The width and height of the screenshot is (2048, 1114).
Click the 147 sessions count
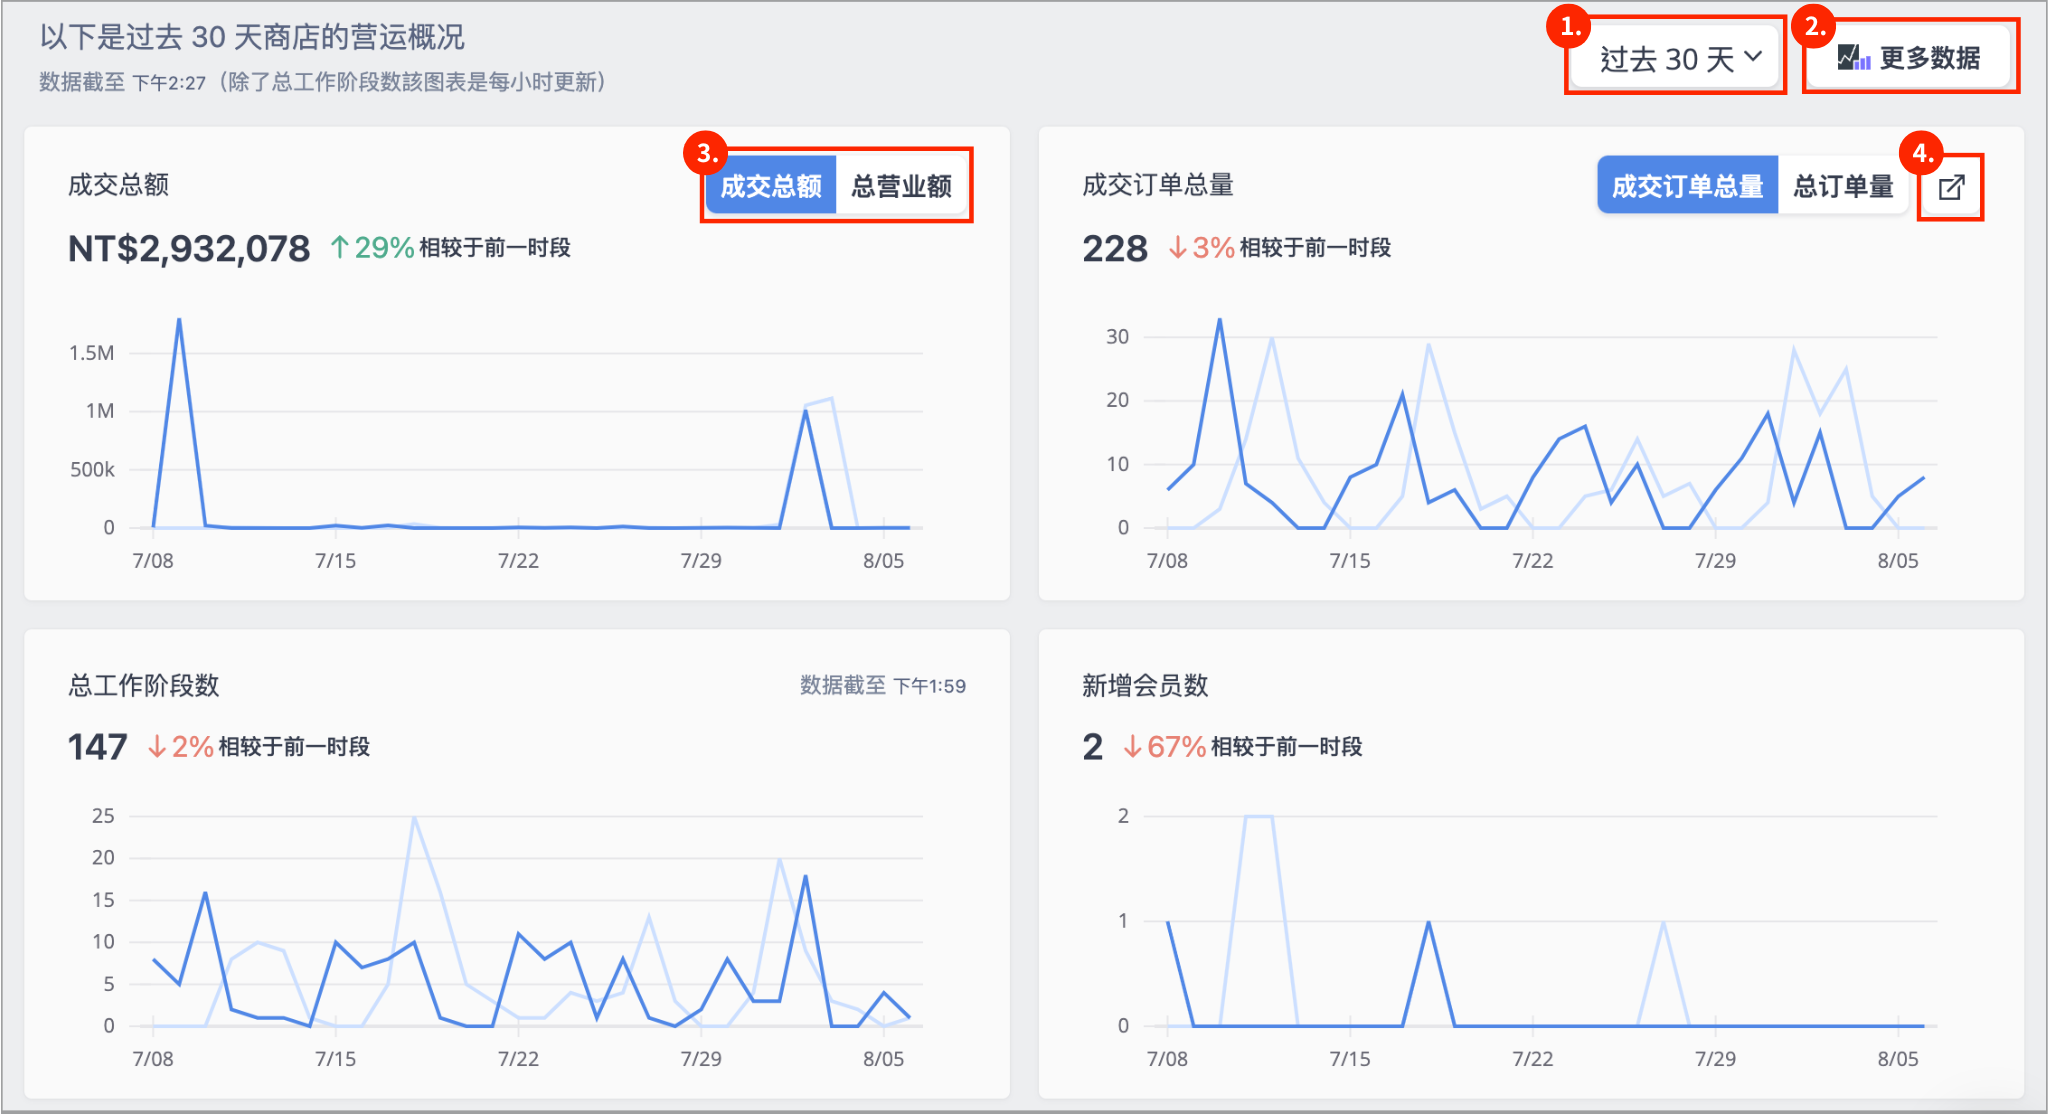tap(97, 747)
